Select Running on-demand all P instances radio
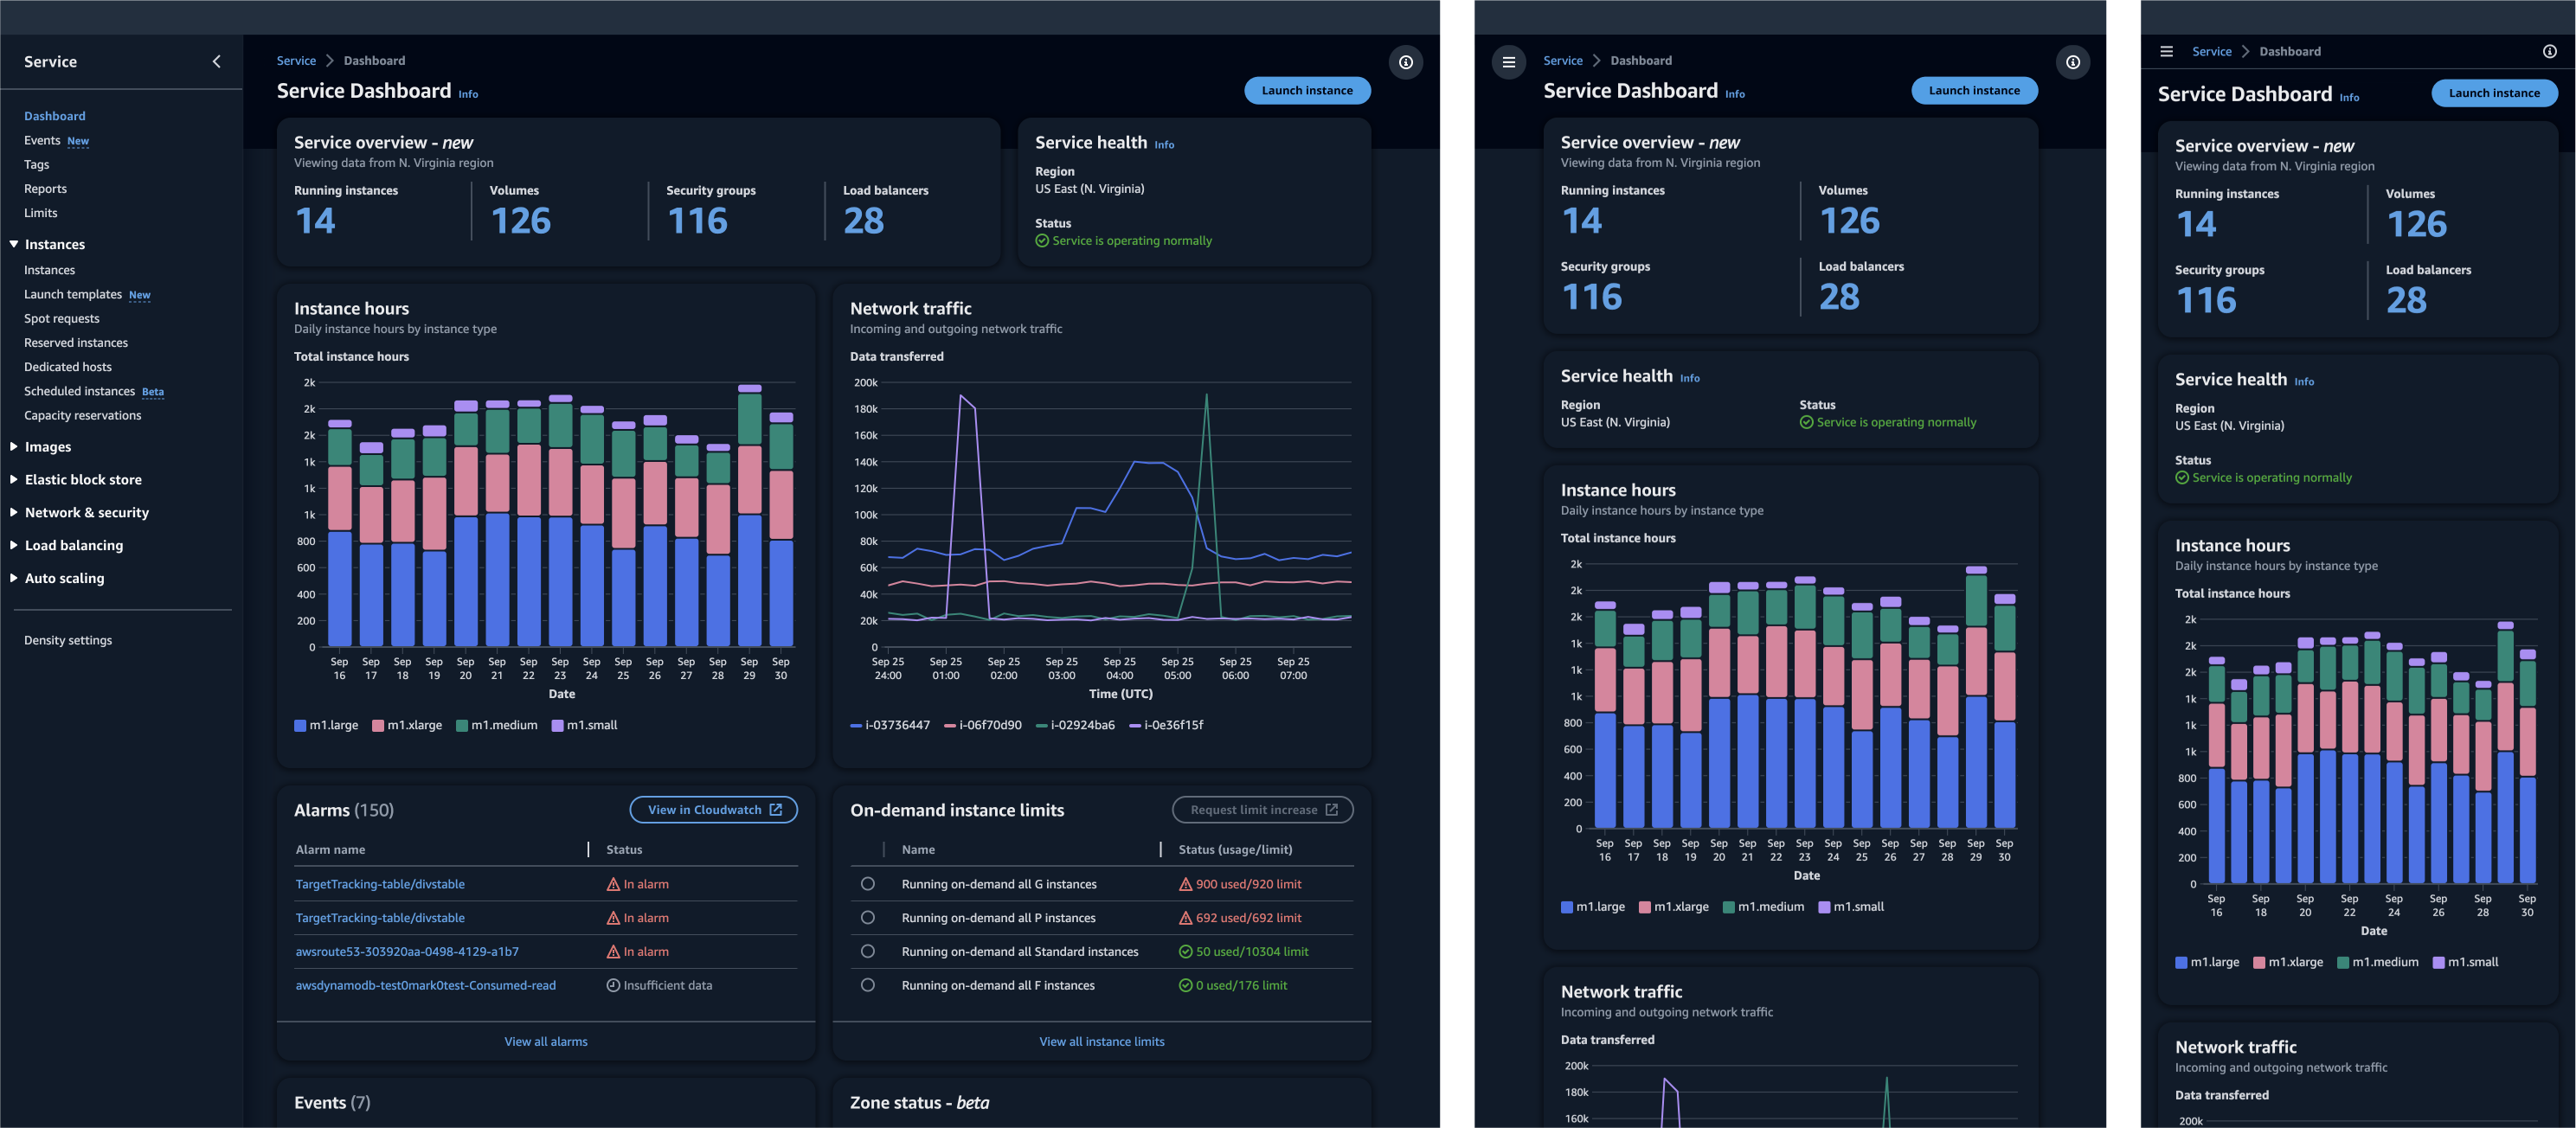The width and height of the screenshot is (2576, 1128). pos(867,918)
